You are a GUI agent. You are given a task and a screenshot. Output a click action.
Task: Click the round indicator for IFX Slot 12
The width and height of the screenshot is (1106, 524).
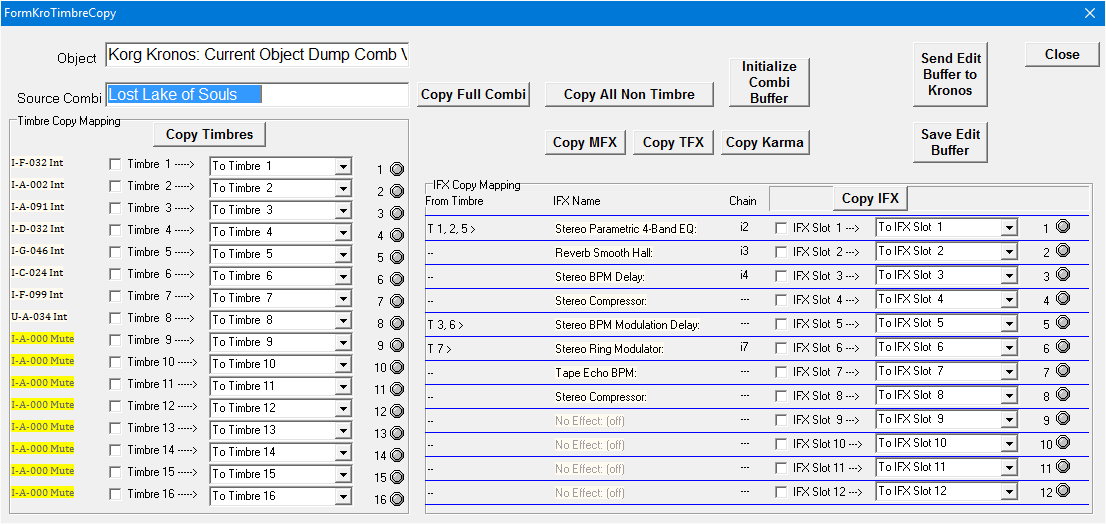tap(1063, 490)
